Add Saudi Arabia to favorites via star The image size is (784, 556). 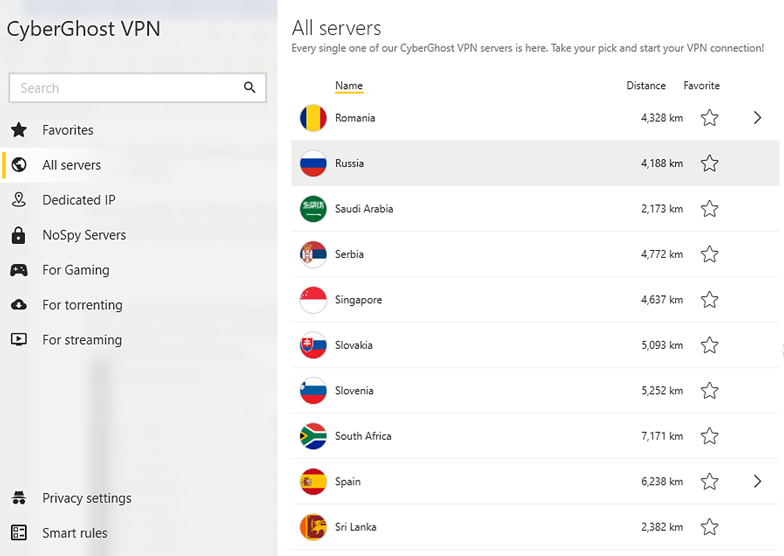click(710, 208)
